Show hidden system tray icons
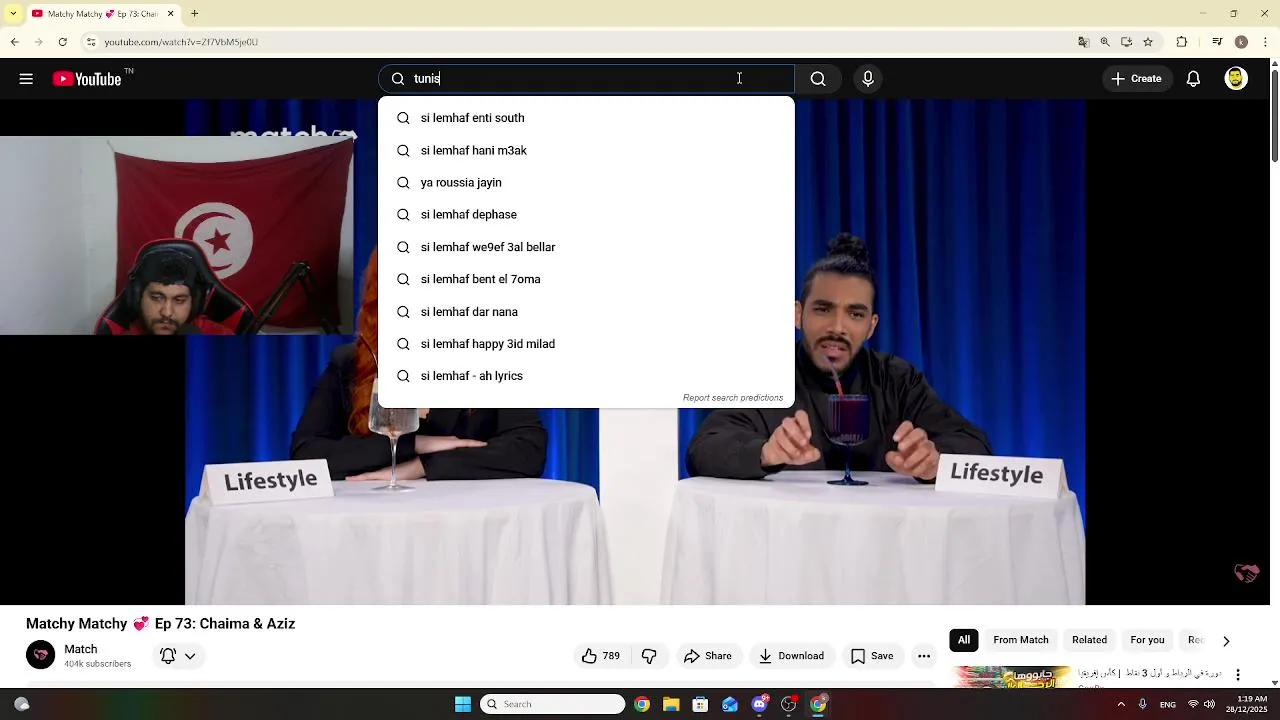This screenshot has width=1280, height=720. coord(1121,704)
